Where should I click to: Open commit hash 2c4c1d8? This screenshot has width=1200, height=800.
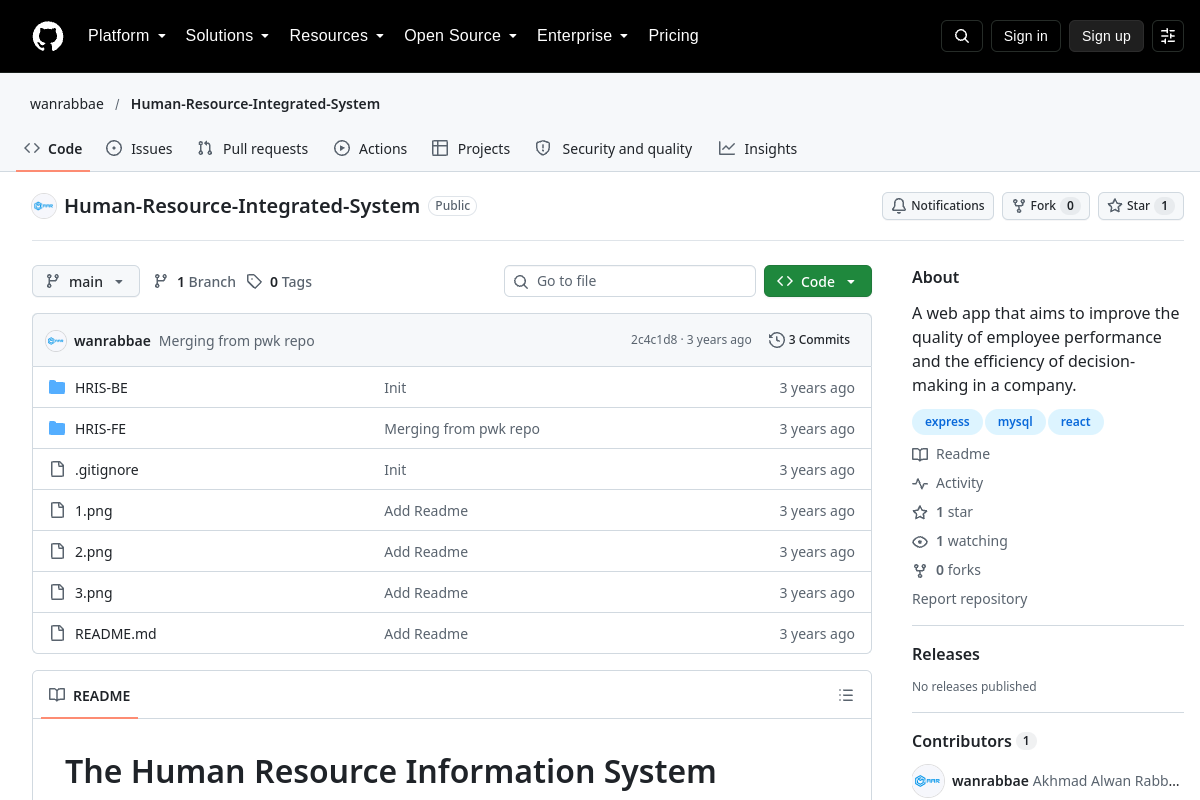[654, 340]
